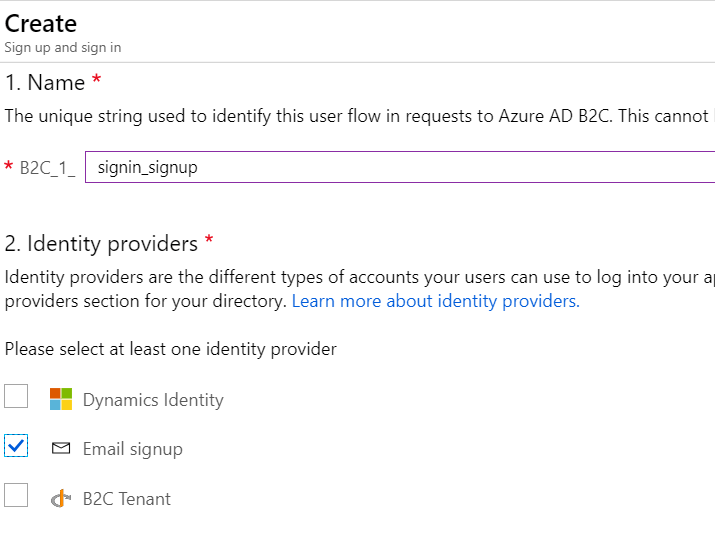Viewport: 715px width, 538px height.
Task: Click the select at least one provider text
Action: pos(171,349)
